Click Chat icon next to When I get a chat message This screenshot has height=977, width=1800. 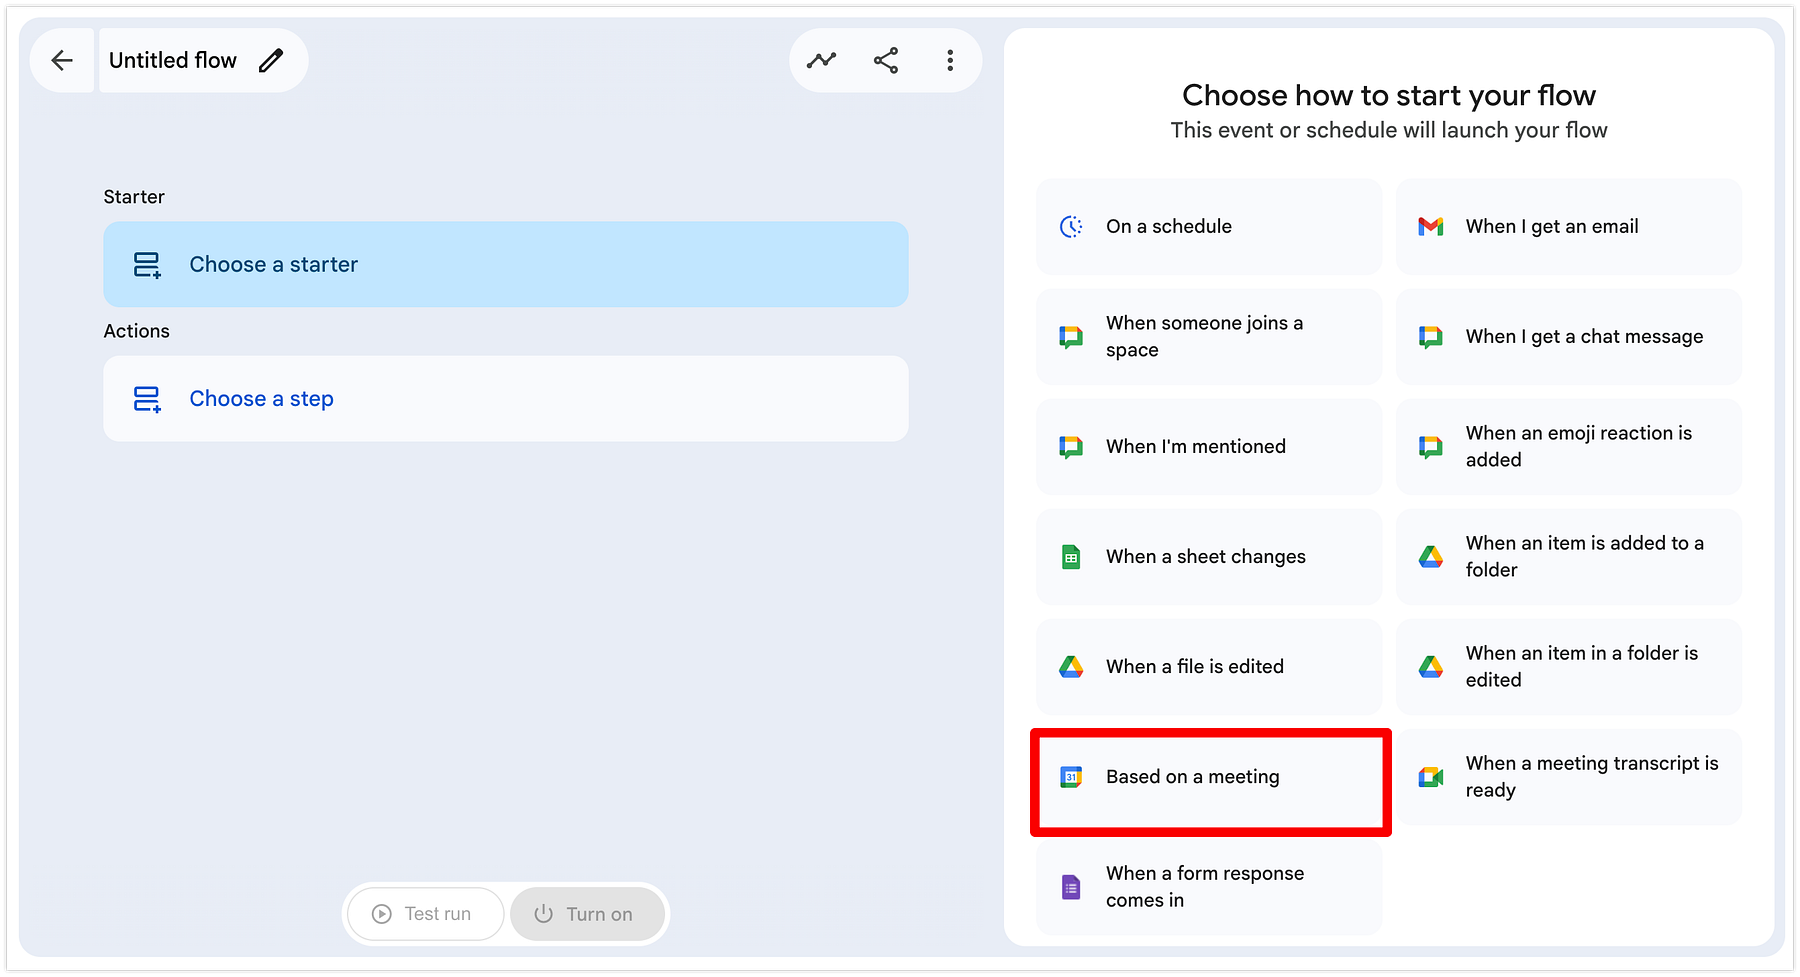pos(1431,337)
